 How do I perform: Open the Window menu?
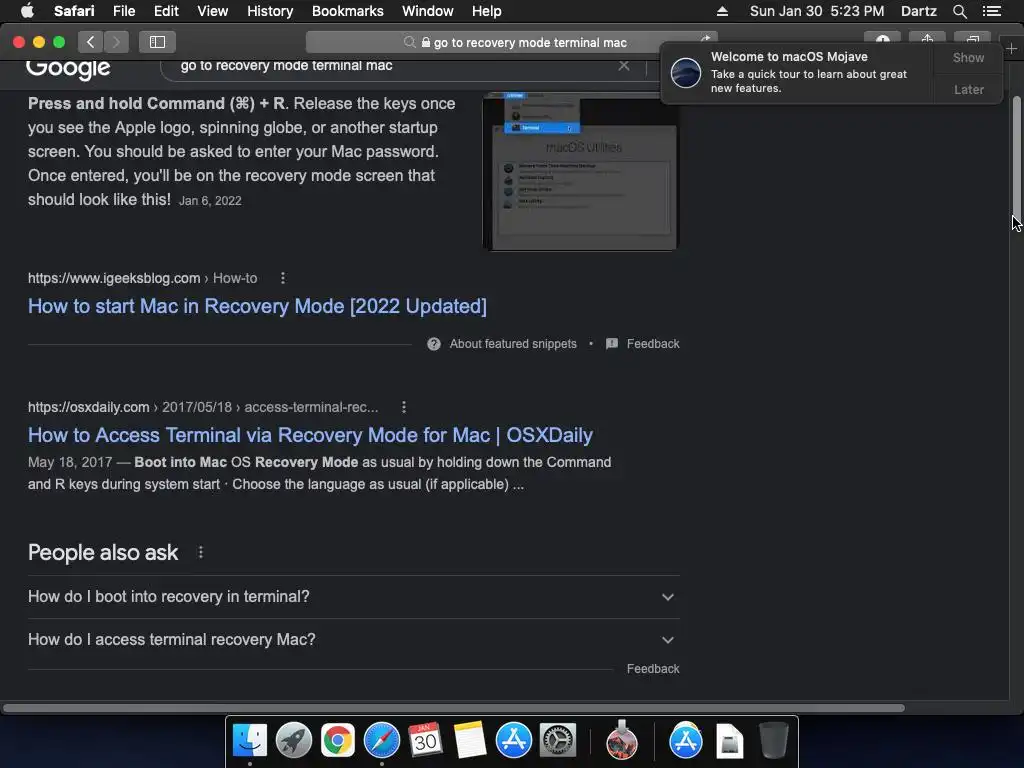pos(427,11)
